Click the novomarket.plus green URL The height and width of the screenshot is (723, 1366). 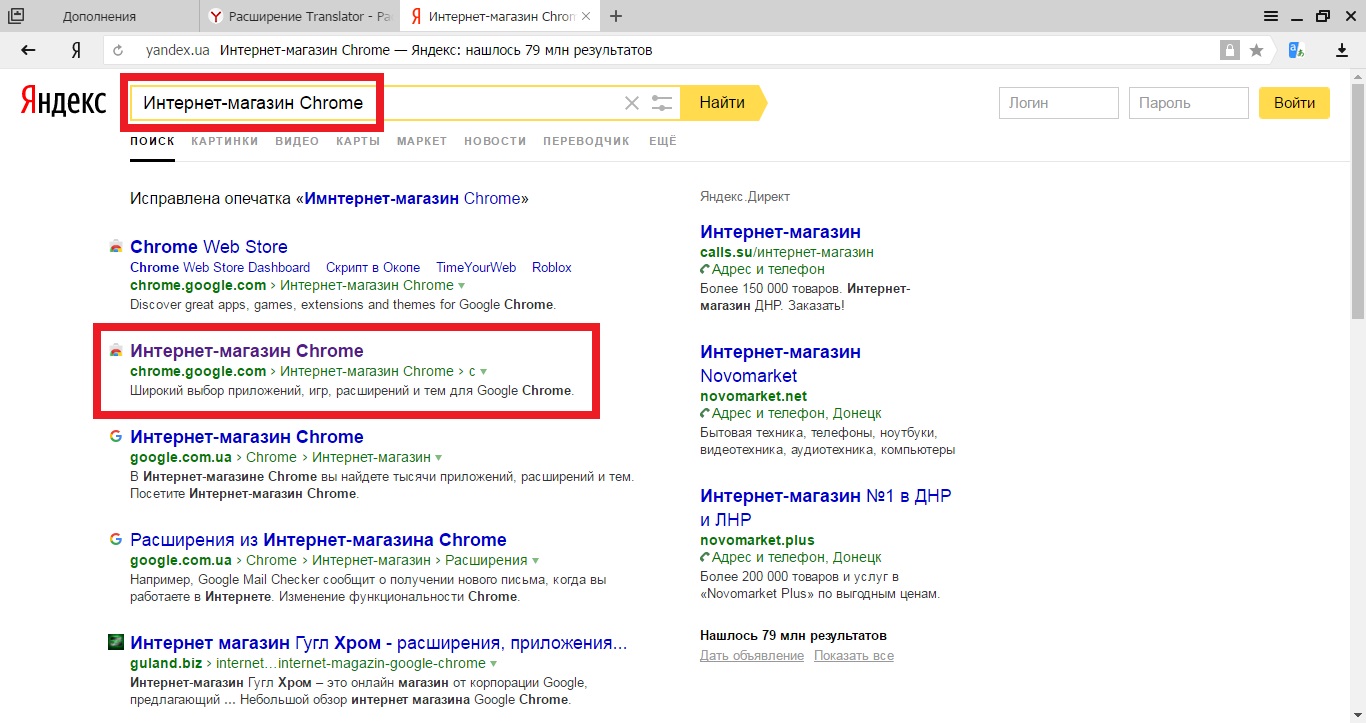tap(758, 540)
